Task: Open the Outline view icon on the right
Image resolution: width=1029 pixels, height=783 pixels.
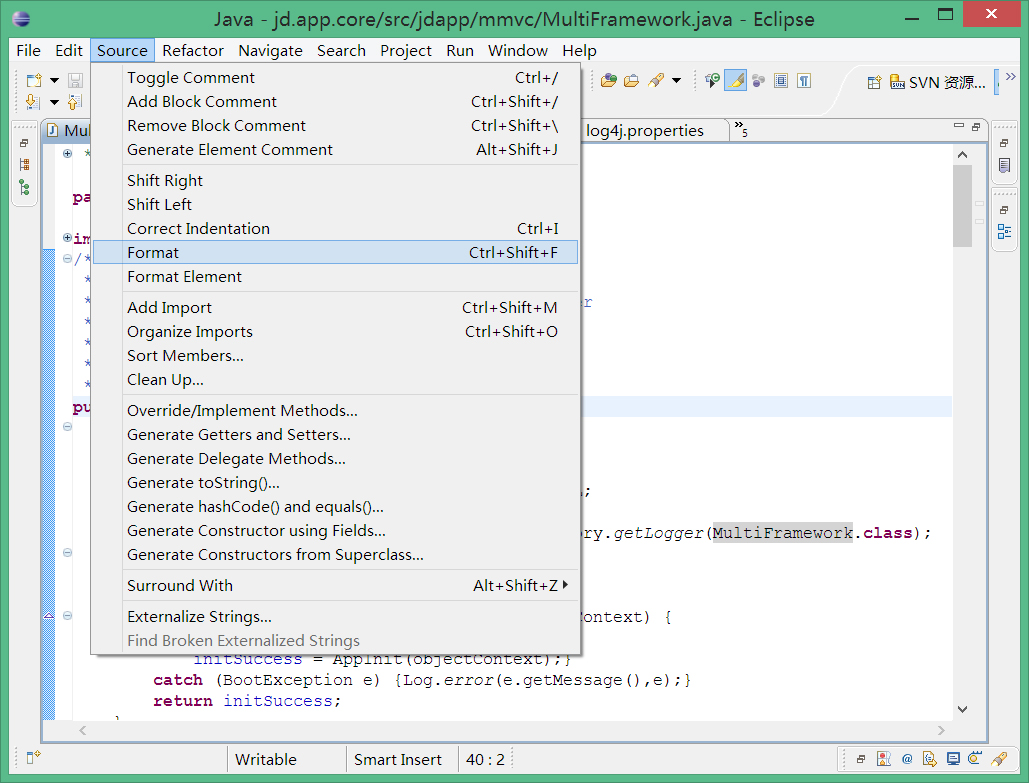Action: click(x=1004, y=232)
